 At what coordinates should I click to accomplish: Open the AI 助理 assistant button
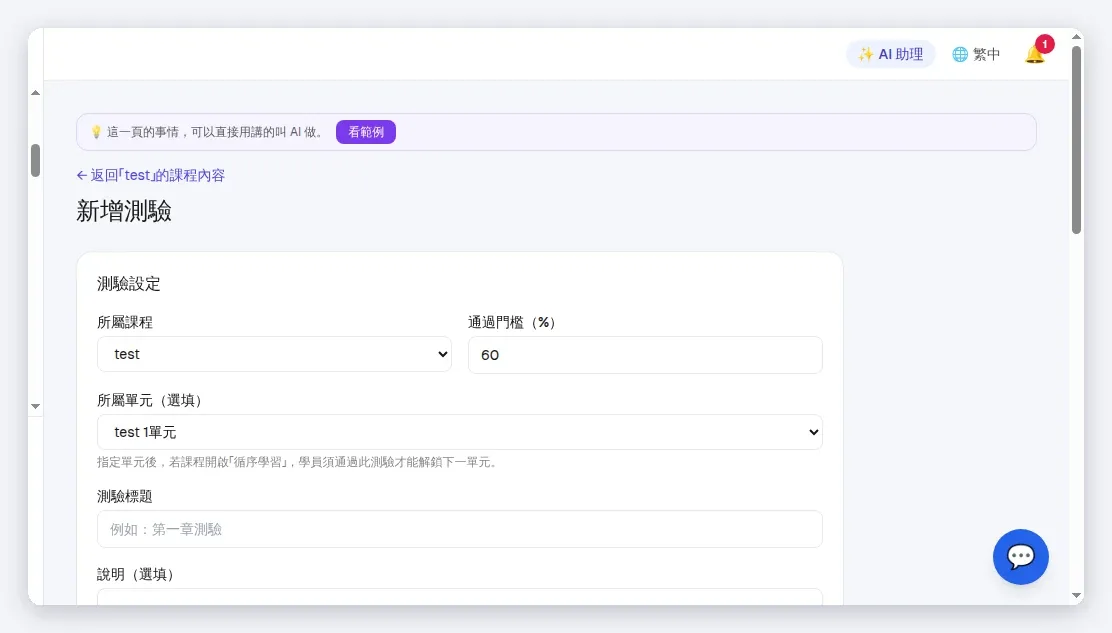tap(890, 54)
